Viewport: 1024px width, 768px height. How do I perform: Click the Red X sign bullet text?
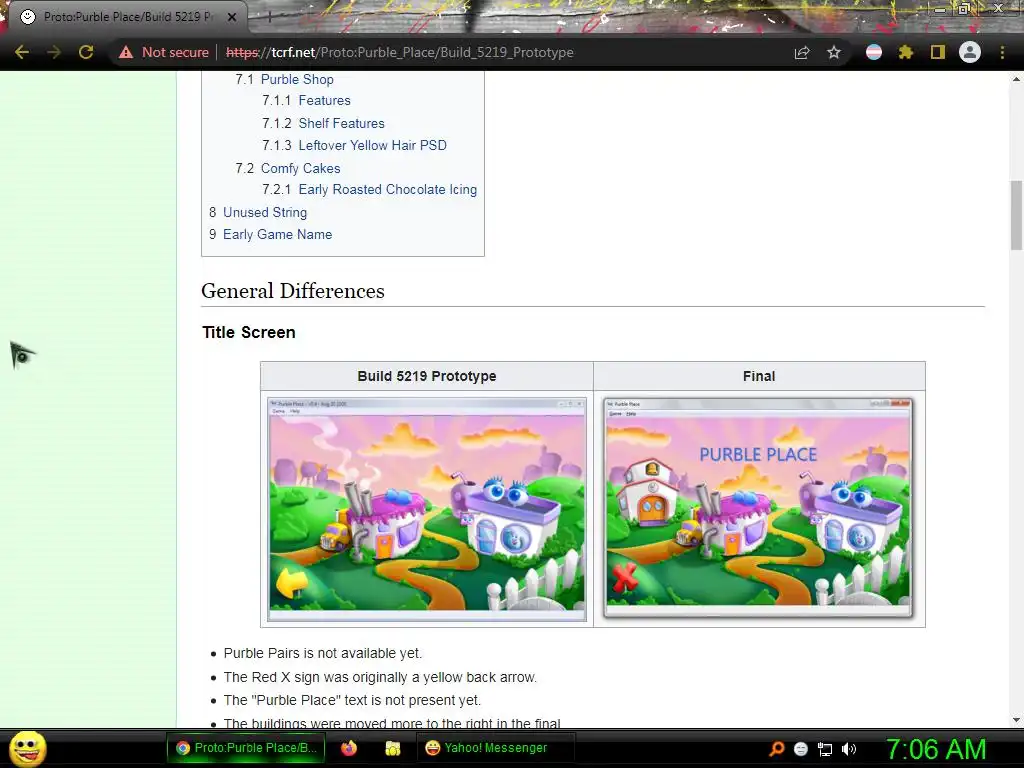click(380, 677)
